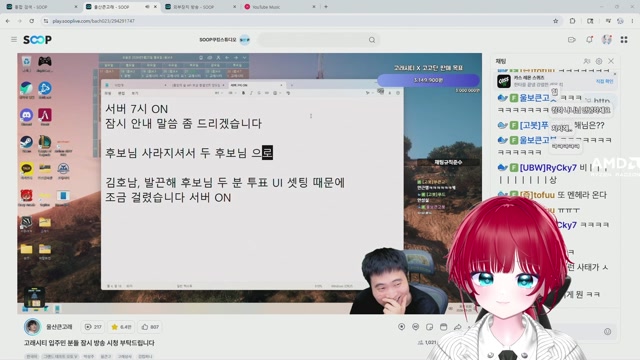Viewport: 640px width, 360px height.
Task: Click the sticker icon below the player
Action: [x=429, y=327]
